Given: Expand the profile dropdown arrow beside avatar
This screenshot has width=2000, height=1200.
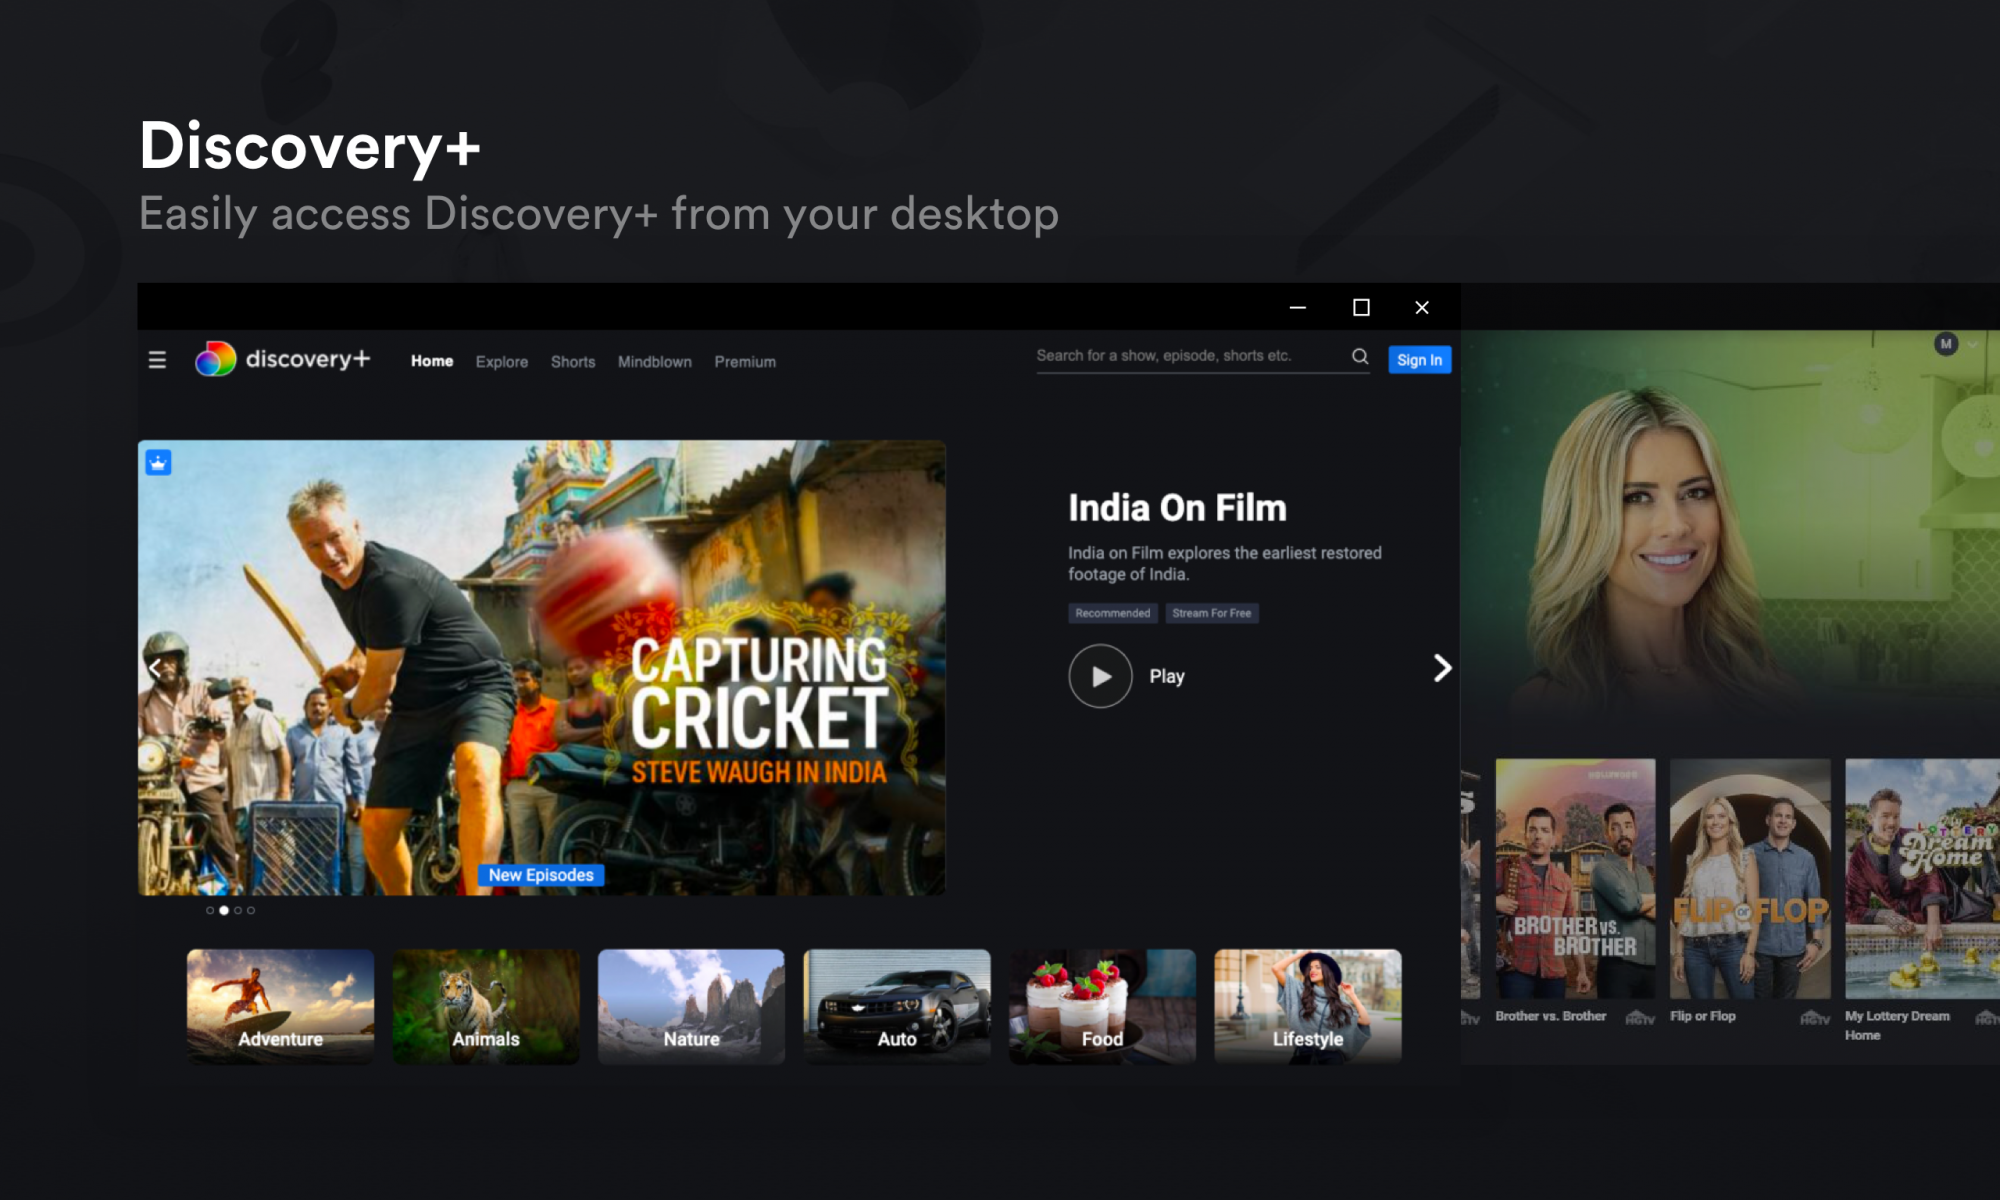Looking at the screenshot, I should [1972, 344].
